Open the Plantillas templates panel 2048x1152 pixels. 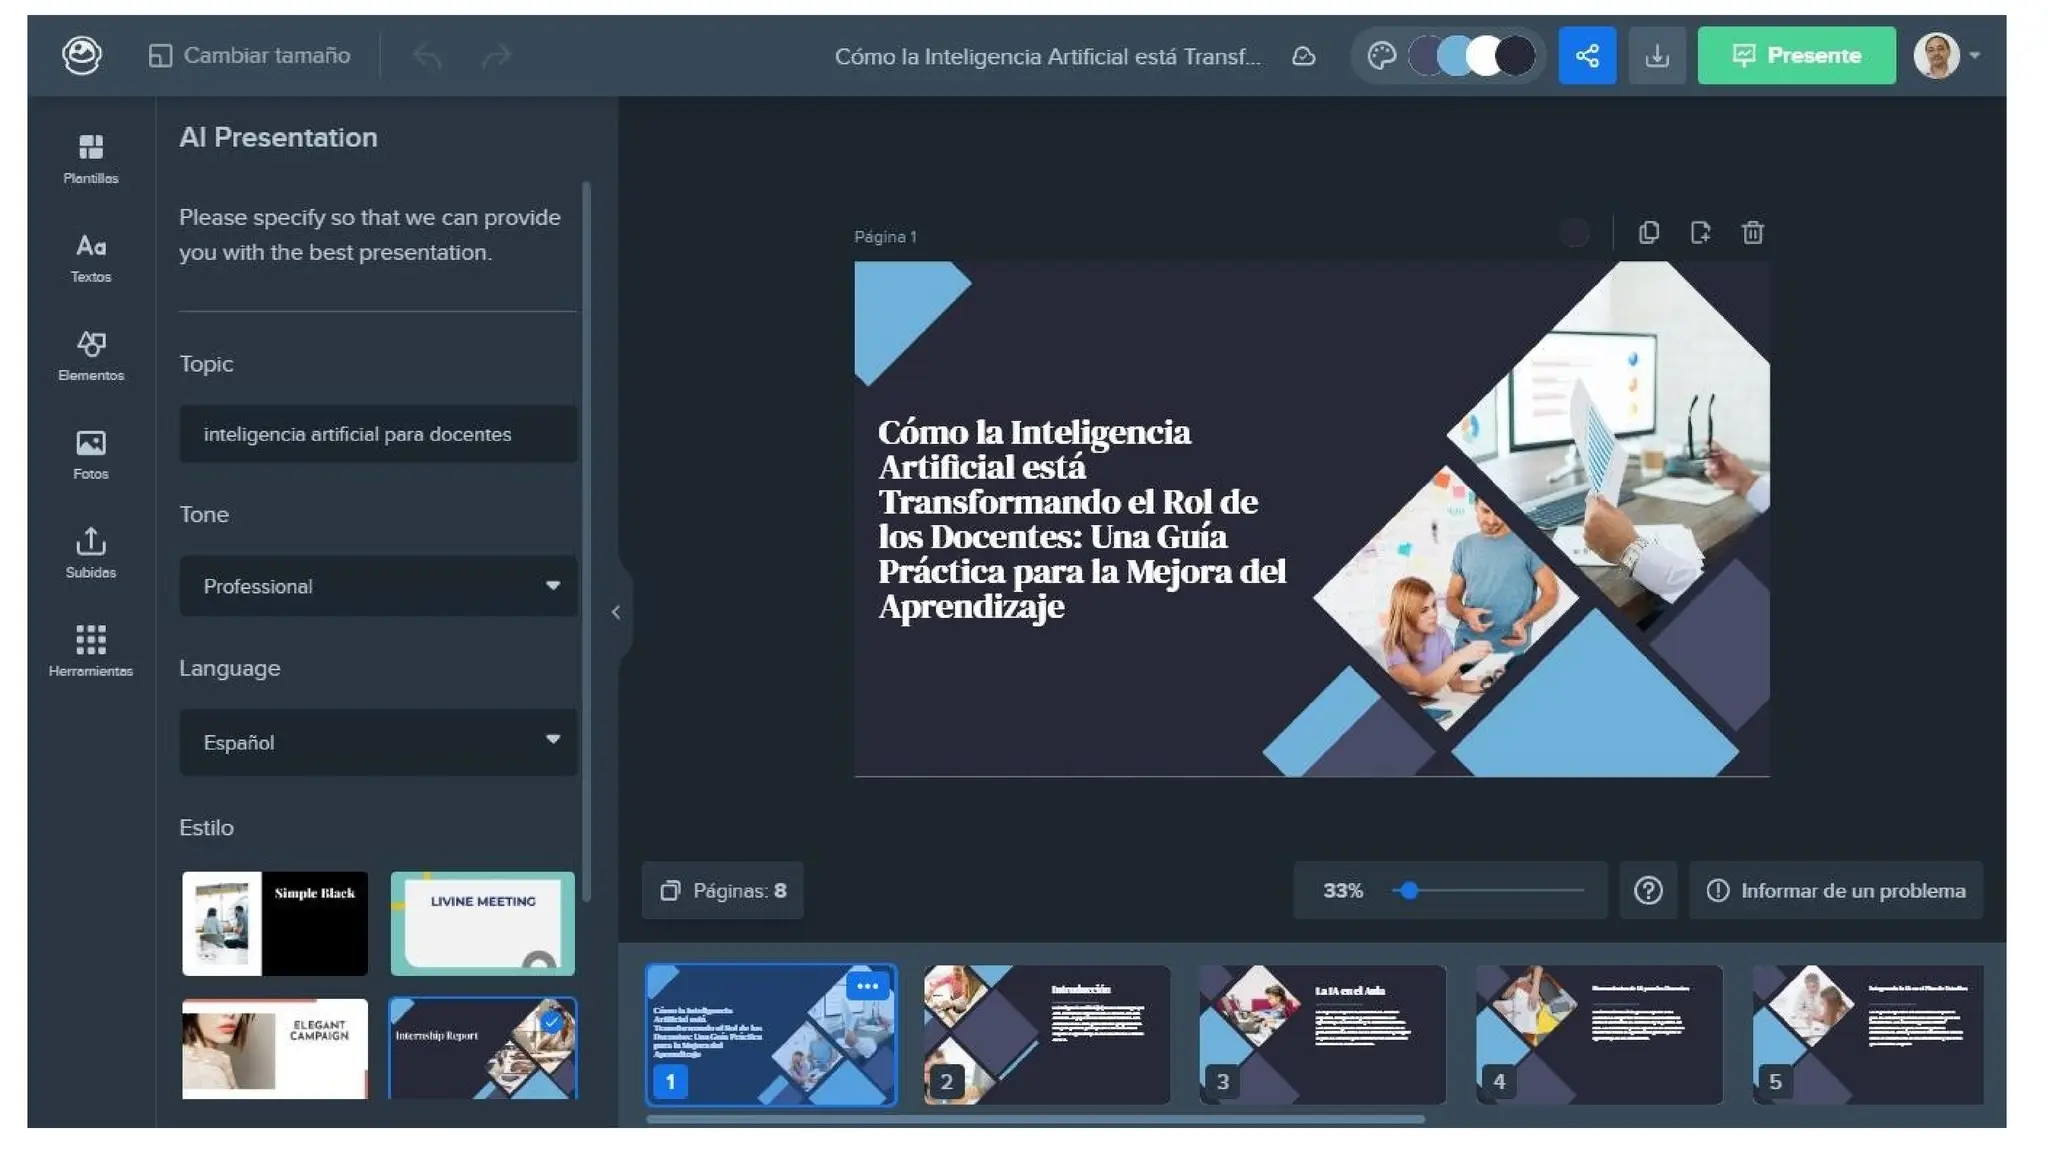click(x=91, y=158)
